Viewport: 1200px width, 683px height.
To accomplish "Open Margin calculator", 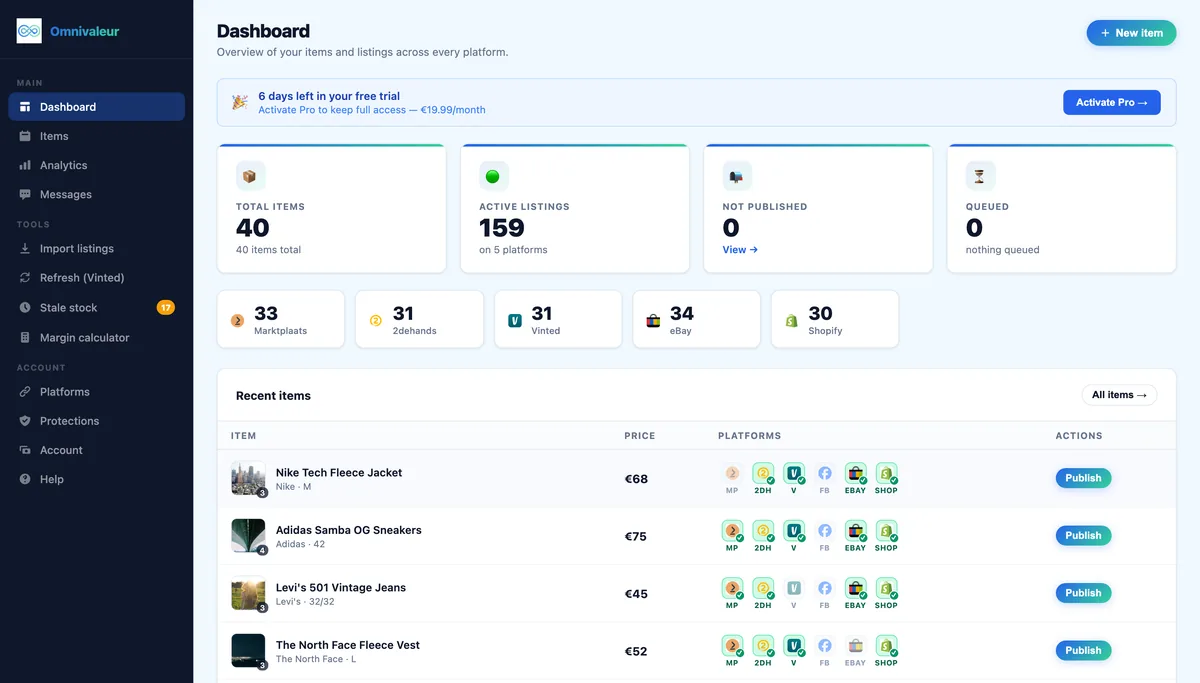I will click(96, 338).
